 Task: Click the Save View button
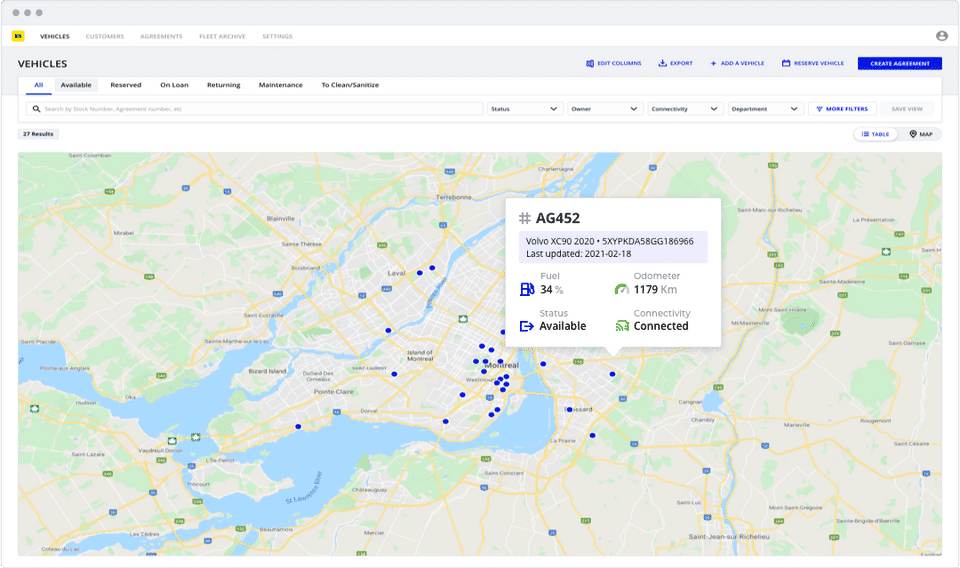(x=907, y=109)
